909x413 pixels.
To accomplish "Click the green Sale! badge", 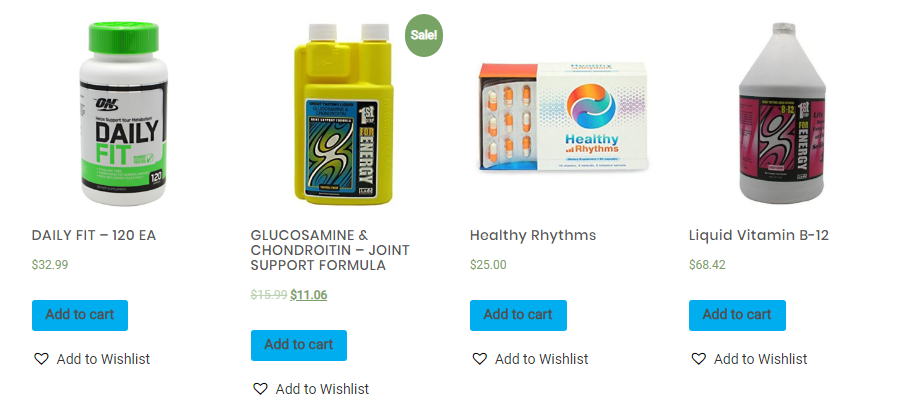I will tap(424, 35).
